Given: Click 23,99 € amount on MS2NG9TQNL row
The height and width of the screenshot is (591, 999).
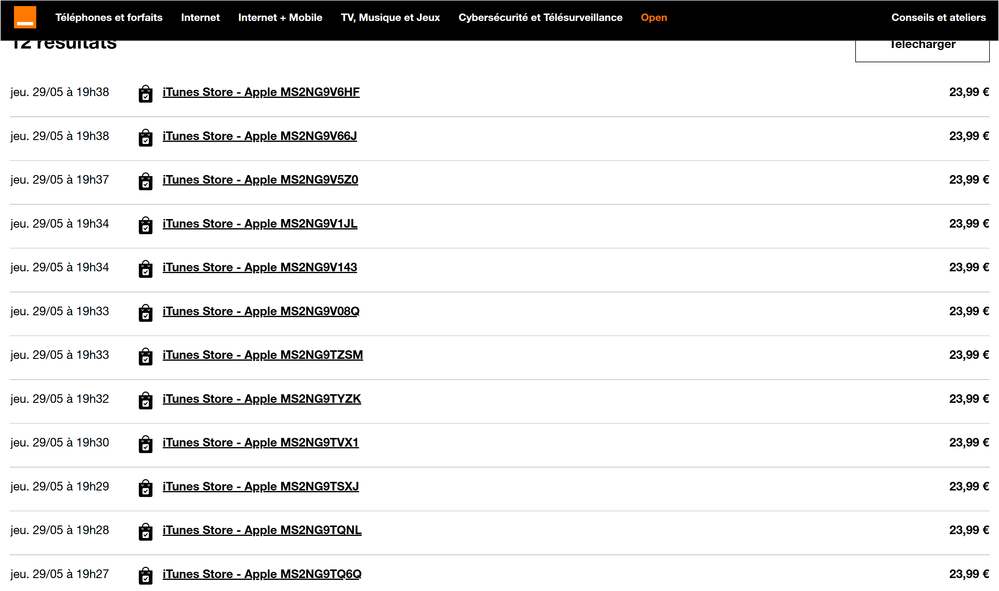Looking at the screenshot, I should click(x=969, y=530).
